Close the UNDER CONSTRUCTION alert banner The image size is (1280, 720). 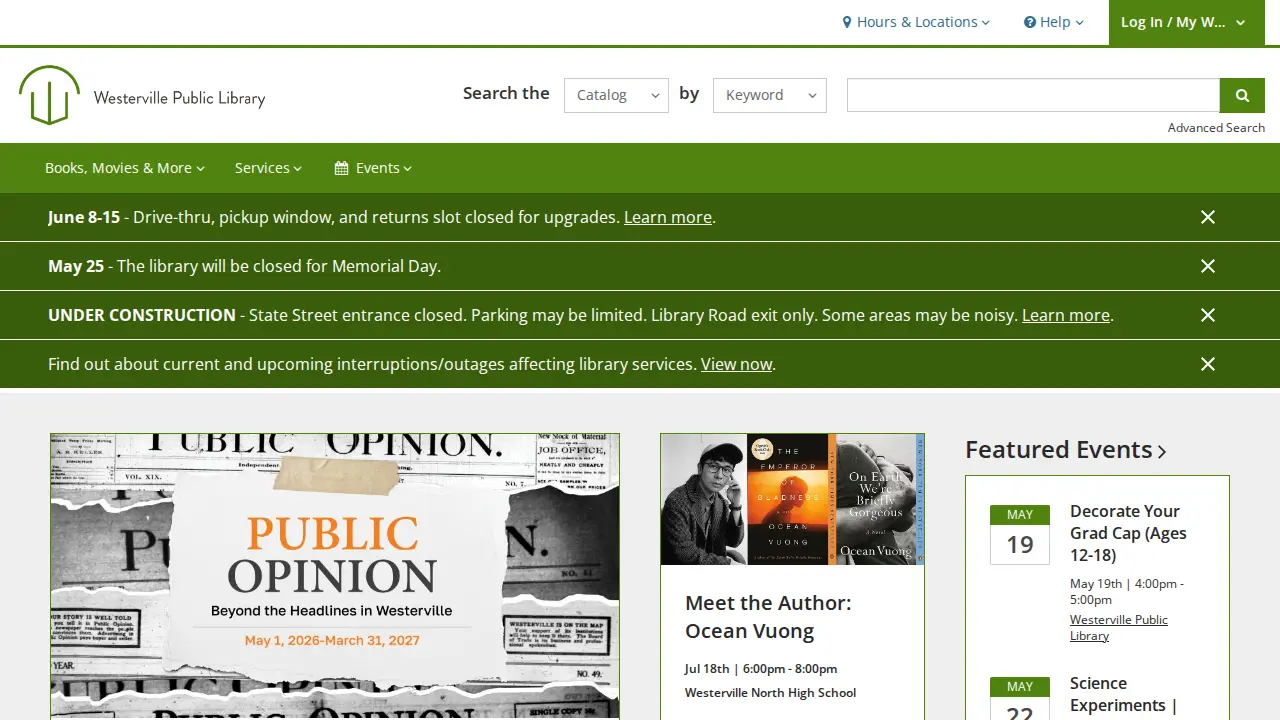point(1208,315)
